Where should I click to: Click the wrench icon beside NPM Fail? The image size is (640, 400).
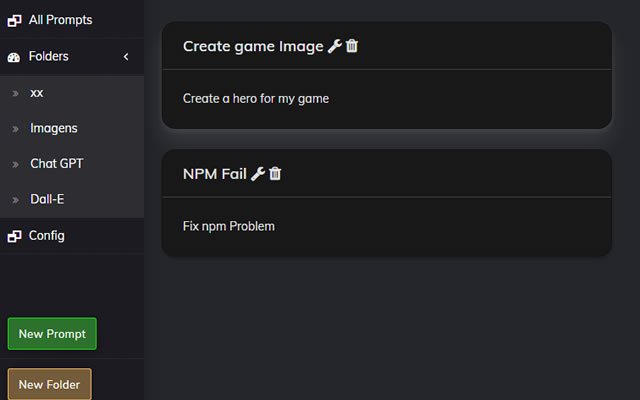point(258,174)
